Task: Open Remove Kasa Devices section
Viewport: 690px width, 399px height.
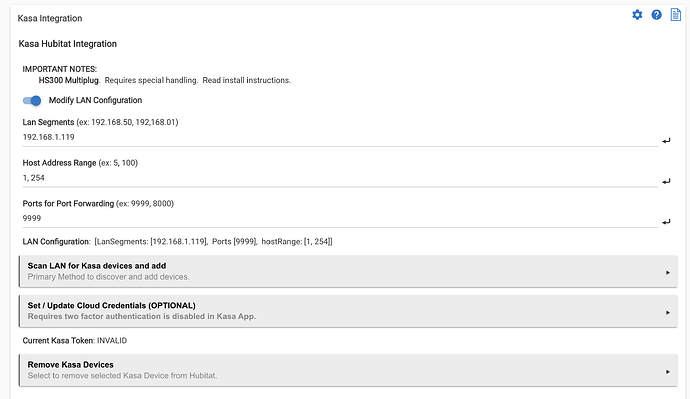Action: [348, 370]
